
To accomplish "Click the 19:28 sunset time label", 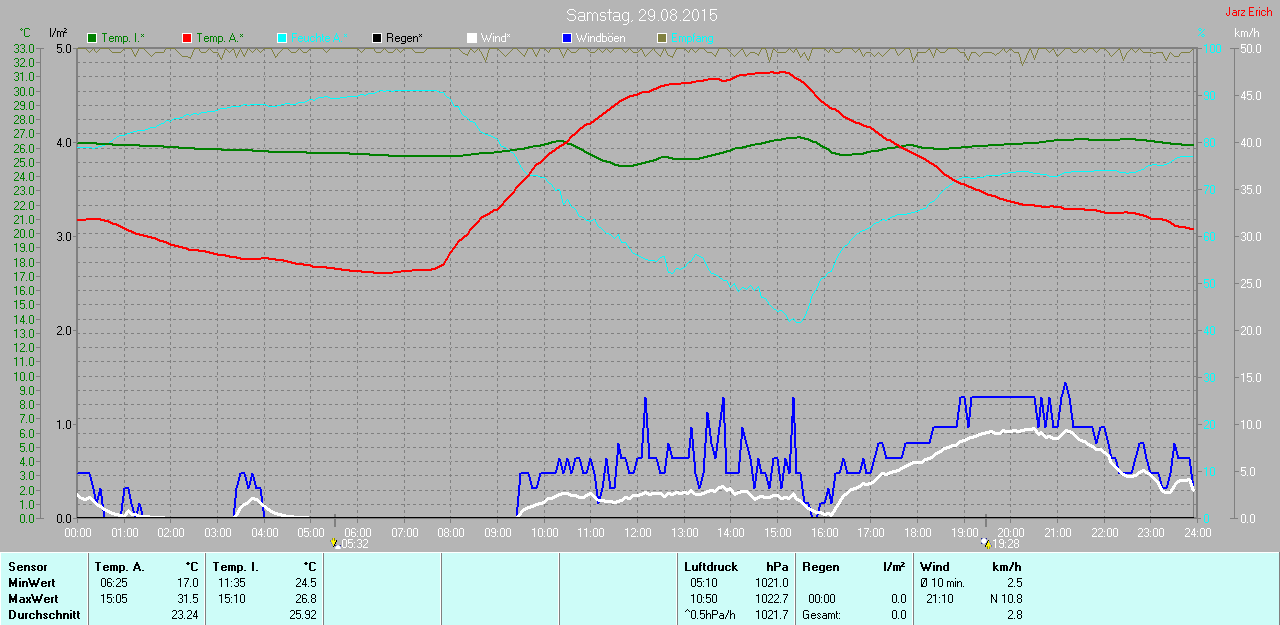I will (x=1006, y=544).
